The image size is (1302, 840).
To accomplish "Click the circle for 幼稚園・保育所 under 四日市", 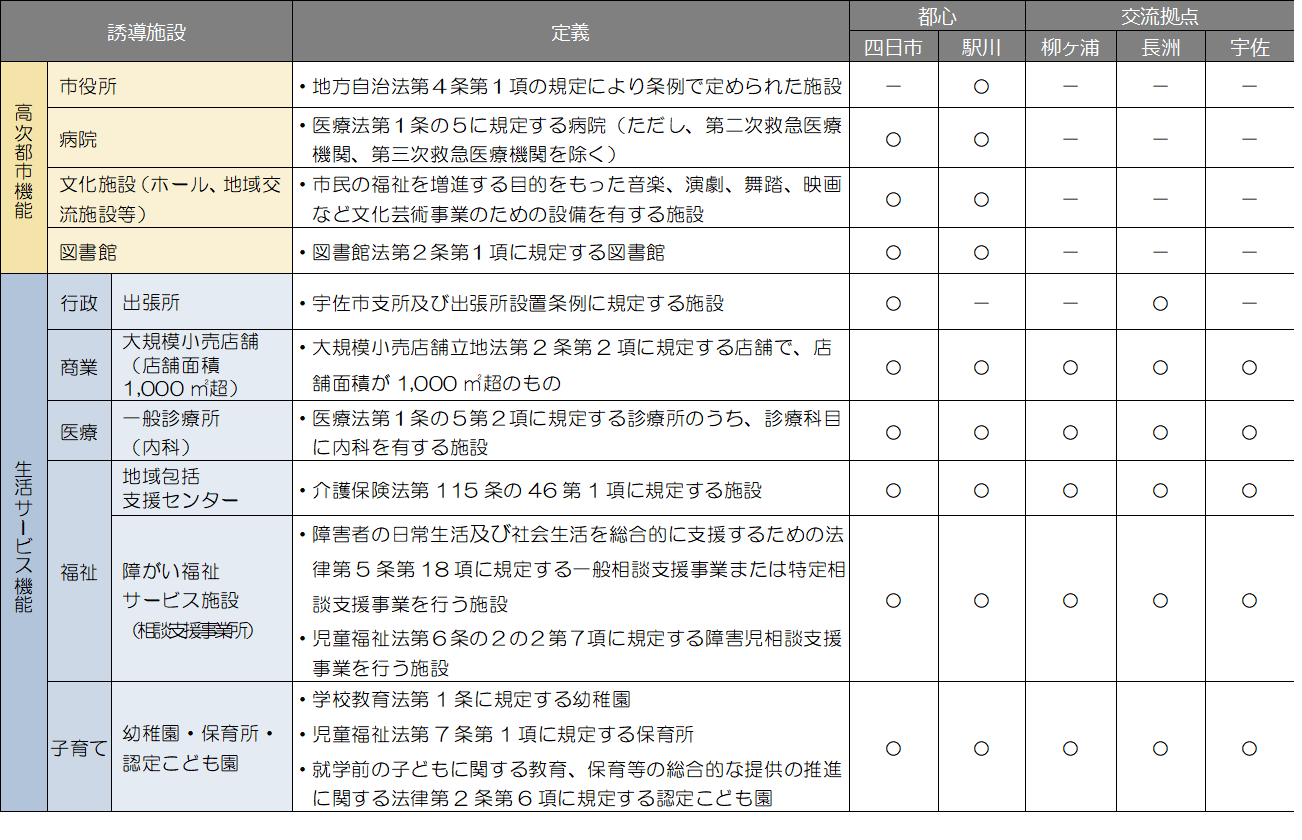I will click(894, 748).
